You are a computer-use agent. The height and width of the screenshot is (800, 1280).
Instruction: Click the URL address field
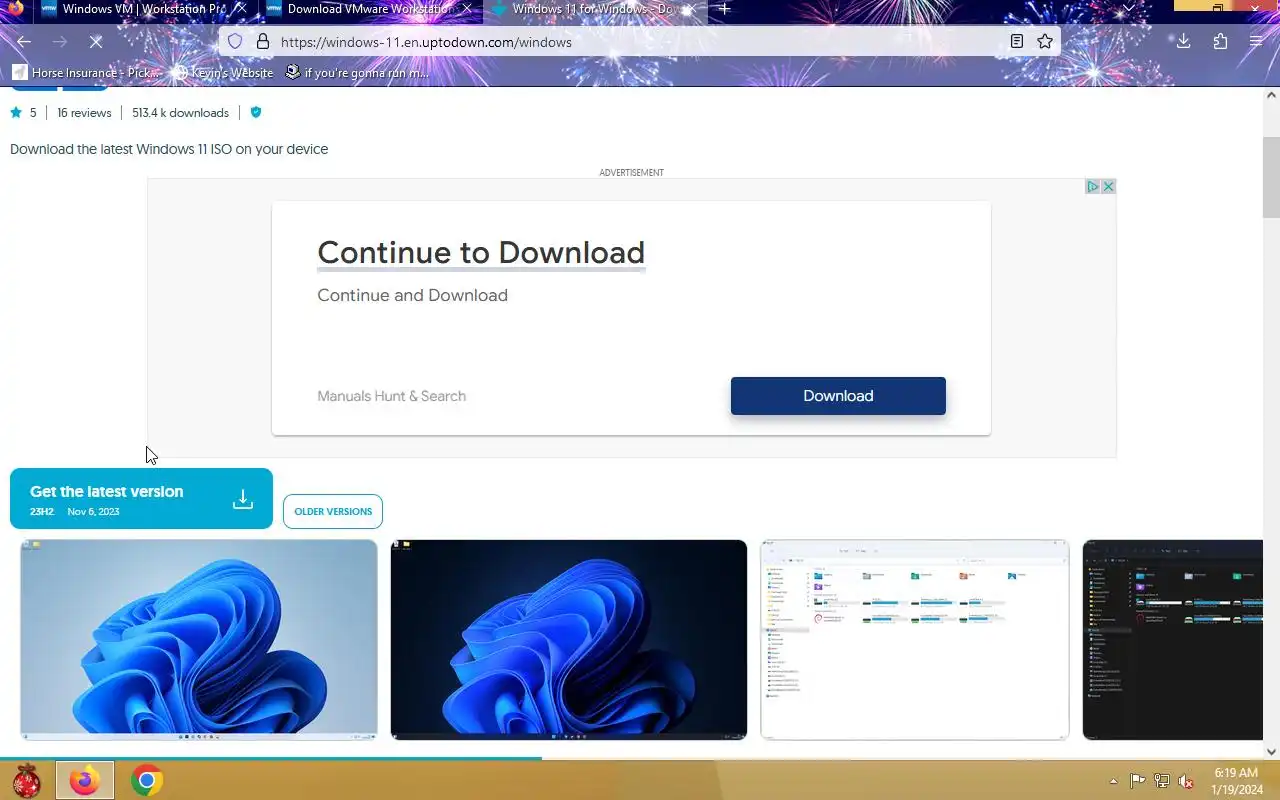tap(638, 42)
